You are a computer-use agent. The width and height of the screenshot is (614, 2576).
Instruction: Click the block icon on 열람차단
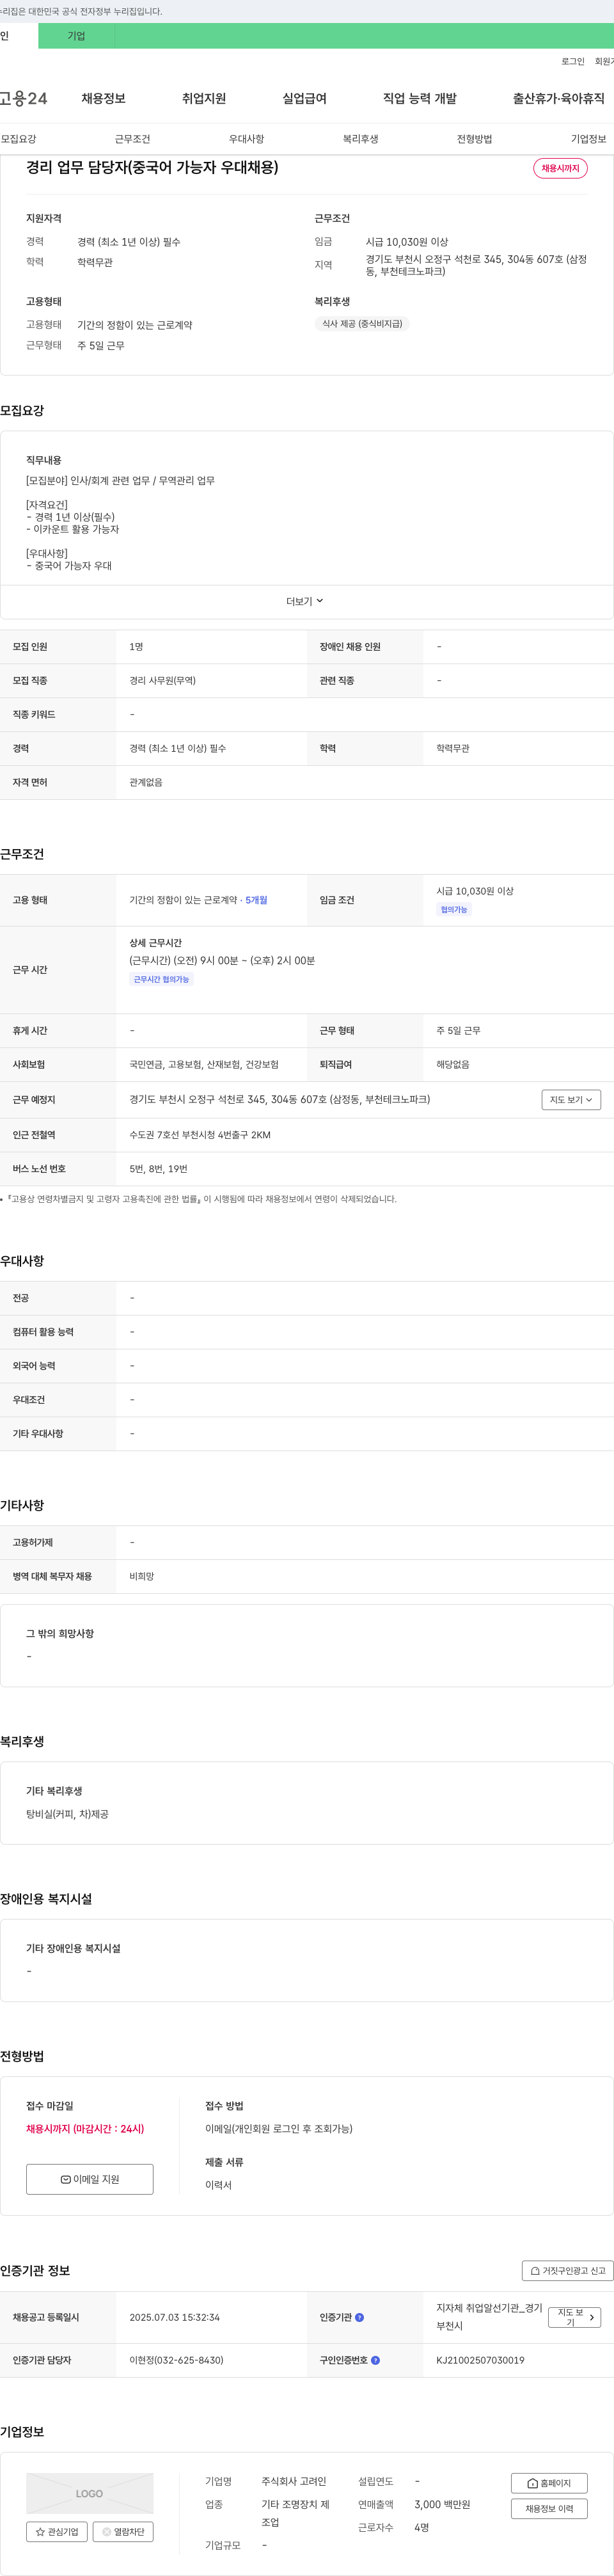107,2532
